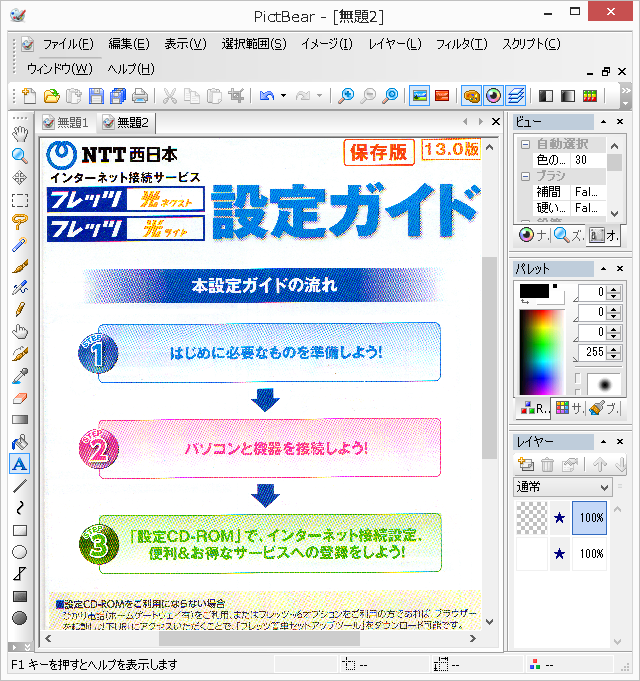The height and width of the screenshot is (681, 640).
Task: Select the outline rectangle shape tool
Action: coord(20,530)
